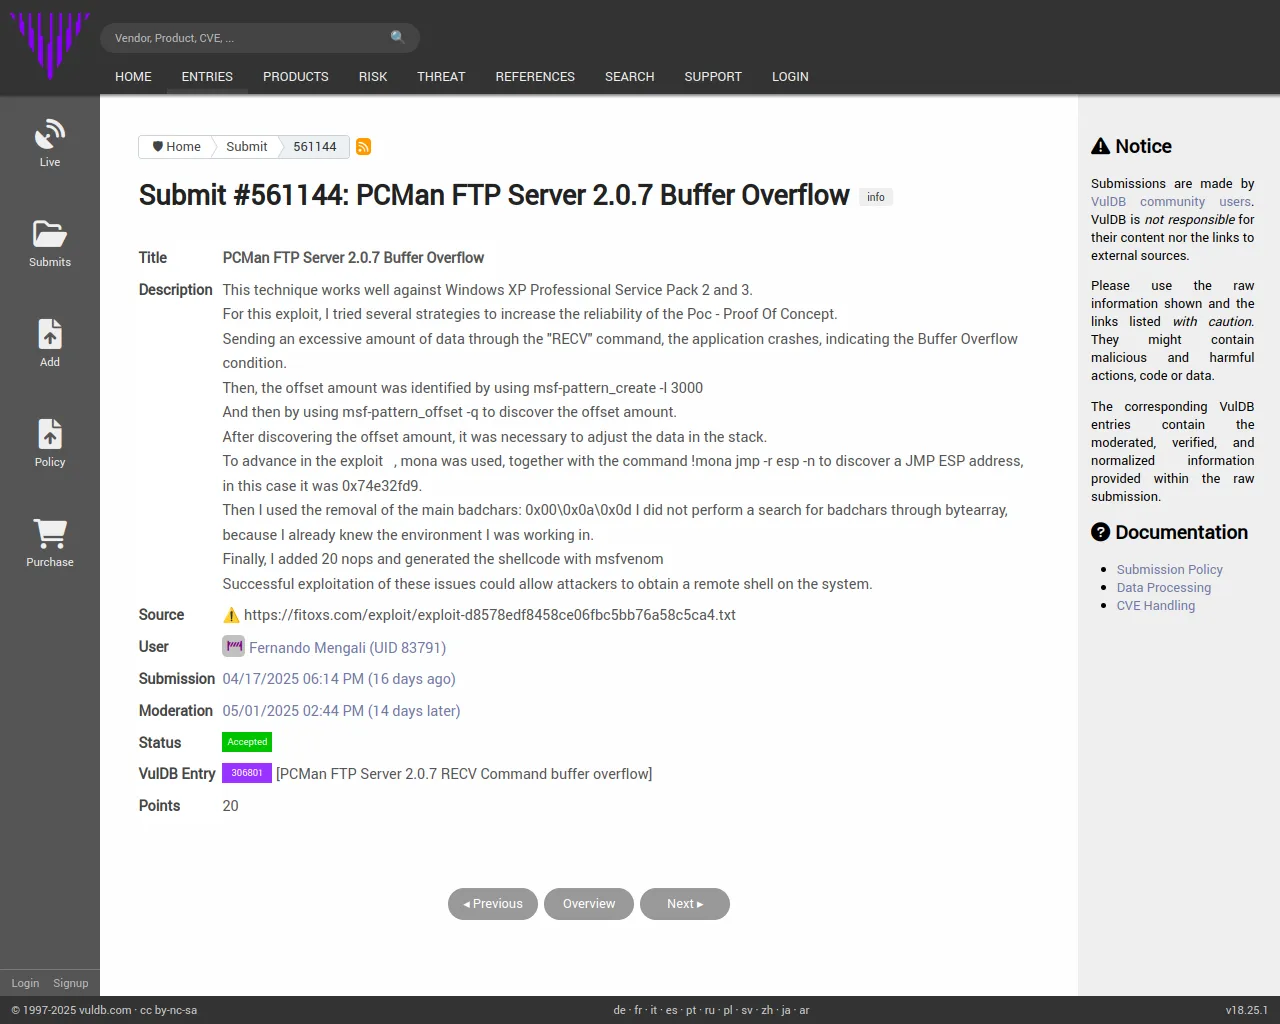The width and height of the screenshot is (1280, 1024).
Task: Open the ENTRIES menu item
Action: coord(207,77)
